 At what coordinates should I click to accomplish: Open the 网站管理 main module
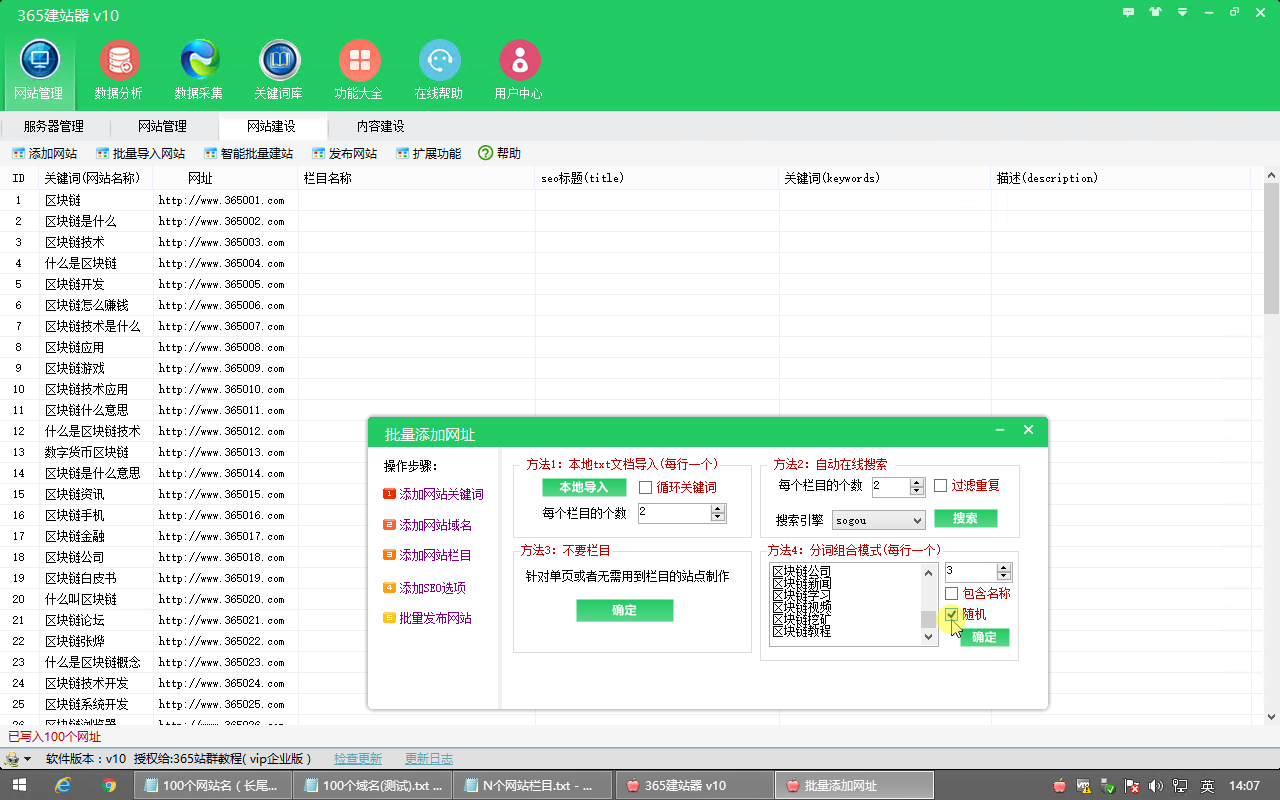[x=39, y=70]
